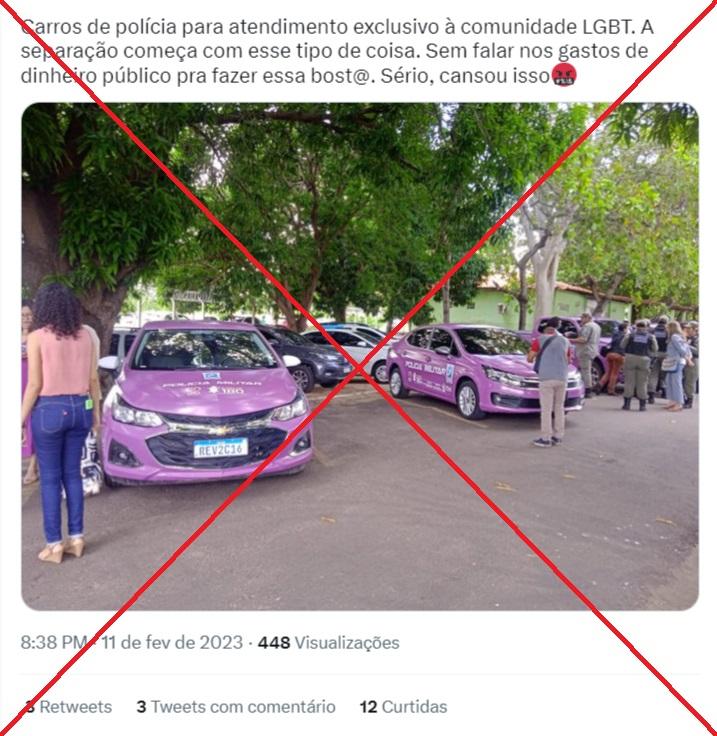Click the woman in jeans and pink top

61,422
